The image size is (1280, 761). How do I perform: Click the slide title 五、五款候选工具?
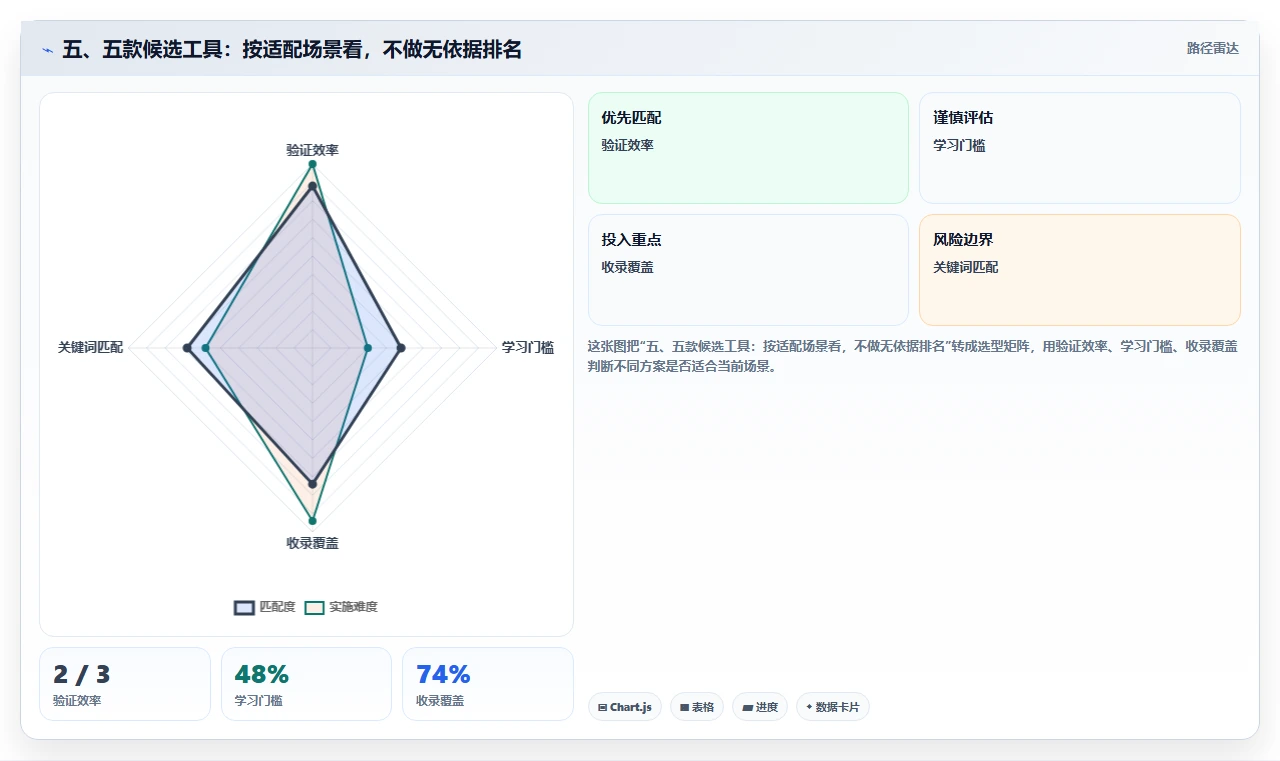[292, 49]
